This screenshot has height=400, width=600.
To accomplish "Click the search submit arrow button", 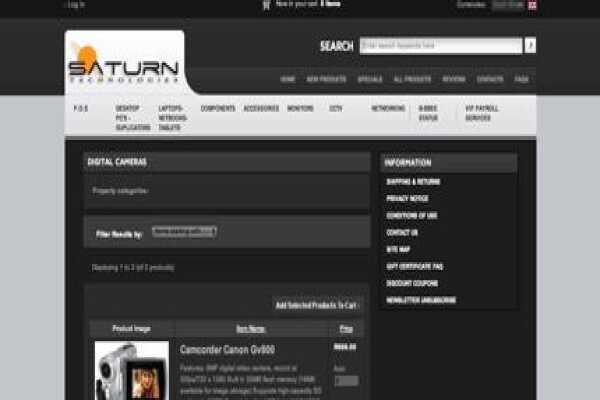I will pos(530,46).
